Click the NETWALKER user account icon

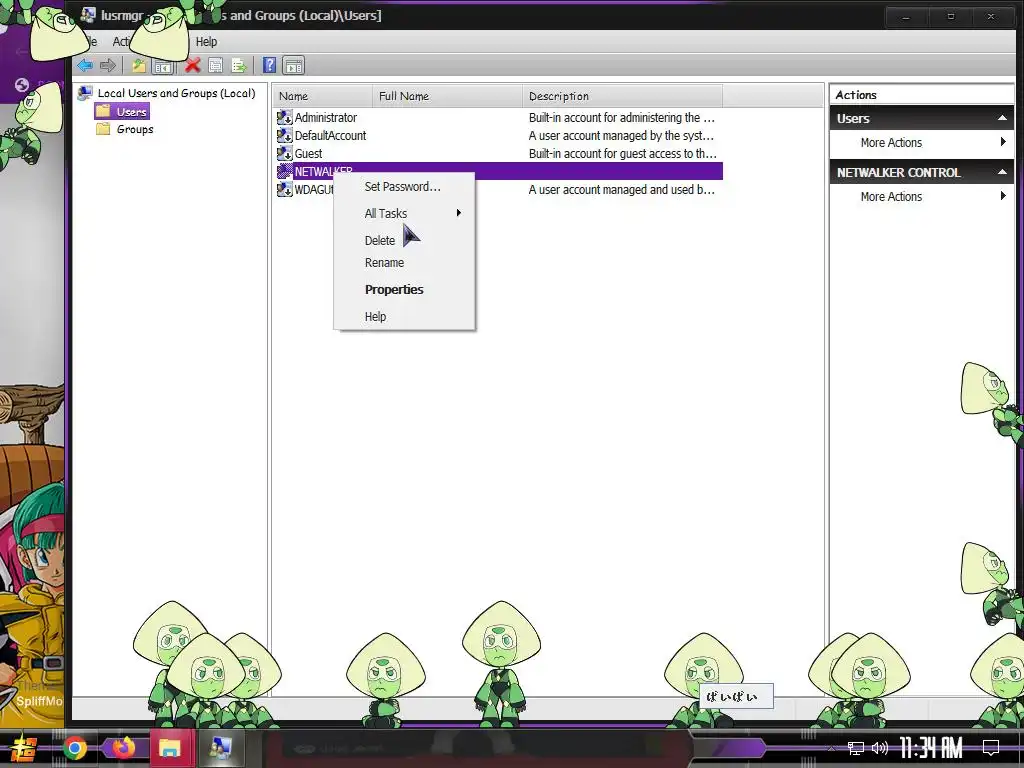pos(284,171)
